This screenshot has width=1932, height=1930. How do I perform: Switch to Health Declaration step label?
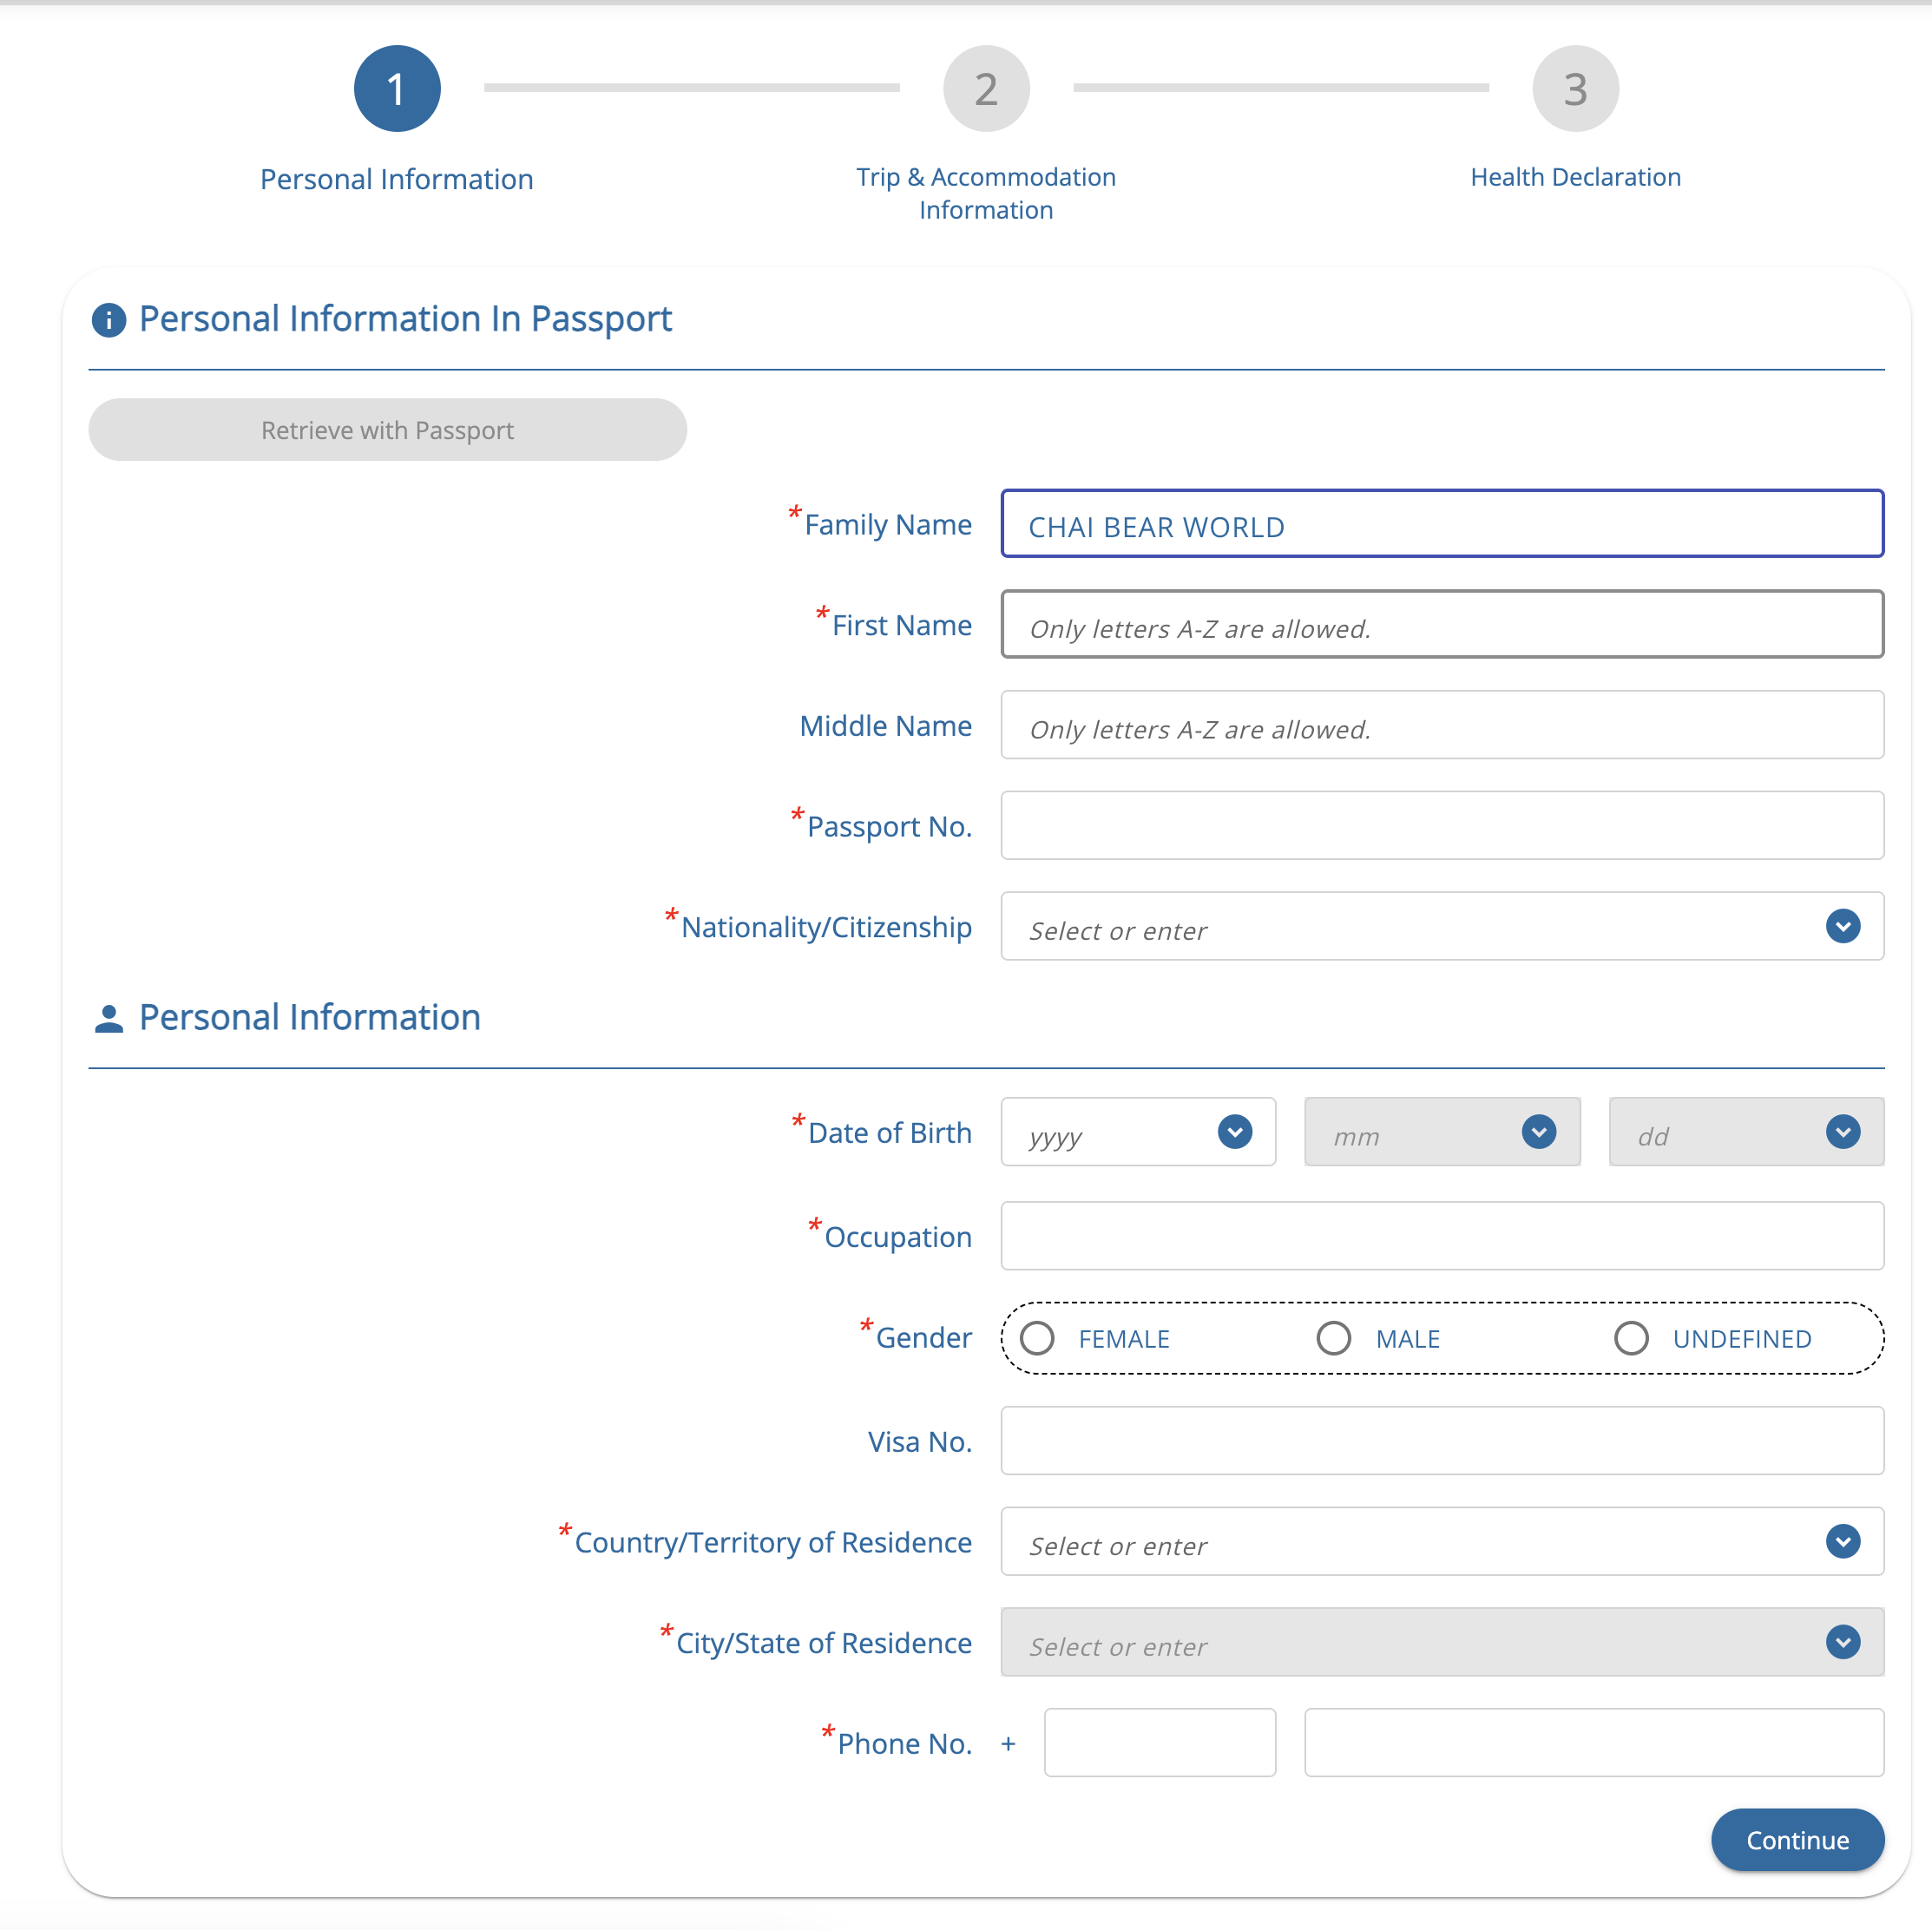tap(1574, 177)
